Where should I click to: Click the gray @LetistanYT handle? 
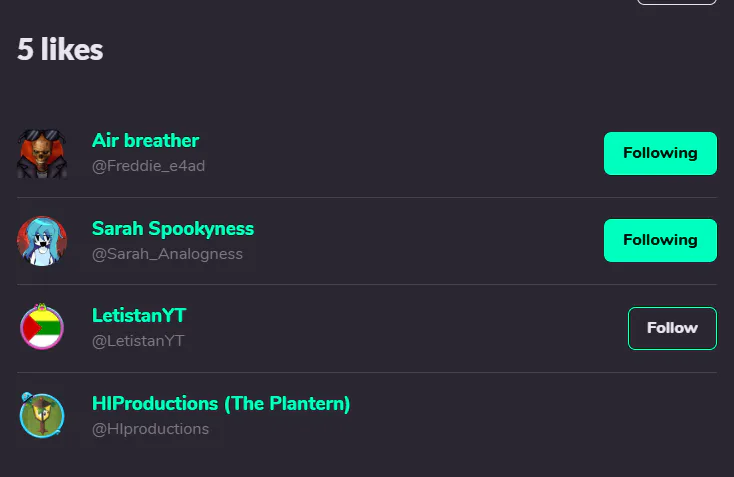coord(138,341)
